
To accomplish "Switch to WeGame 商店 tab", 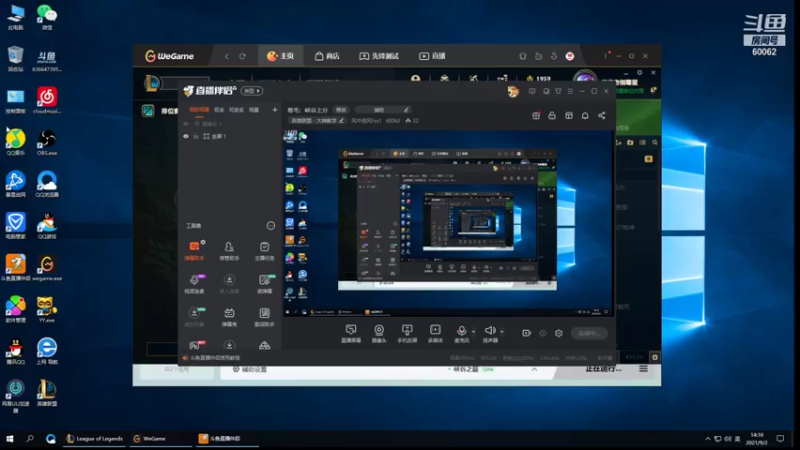I will pyautogui.click(x=327, y=56).
